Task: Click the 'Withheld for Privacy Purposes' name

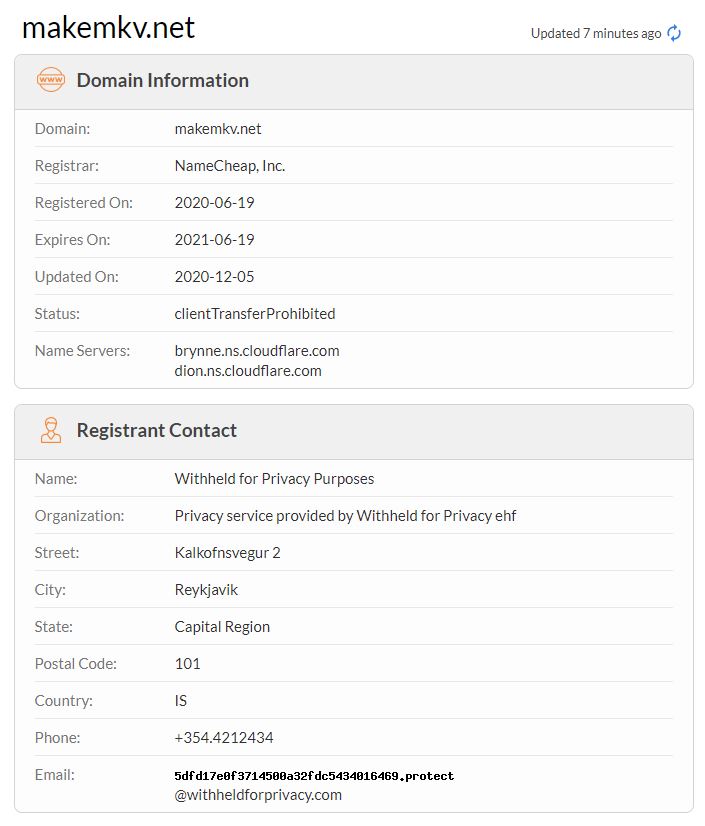Action: [x=274, y=478]
